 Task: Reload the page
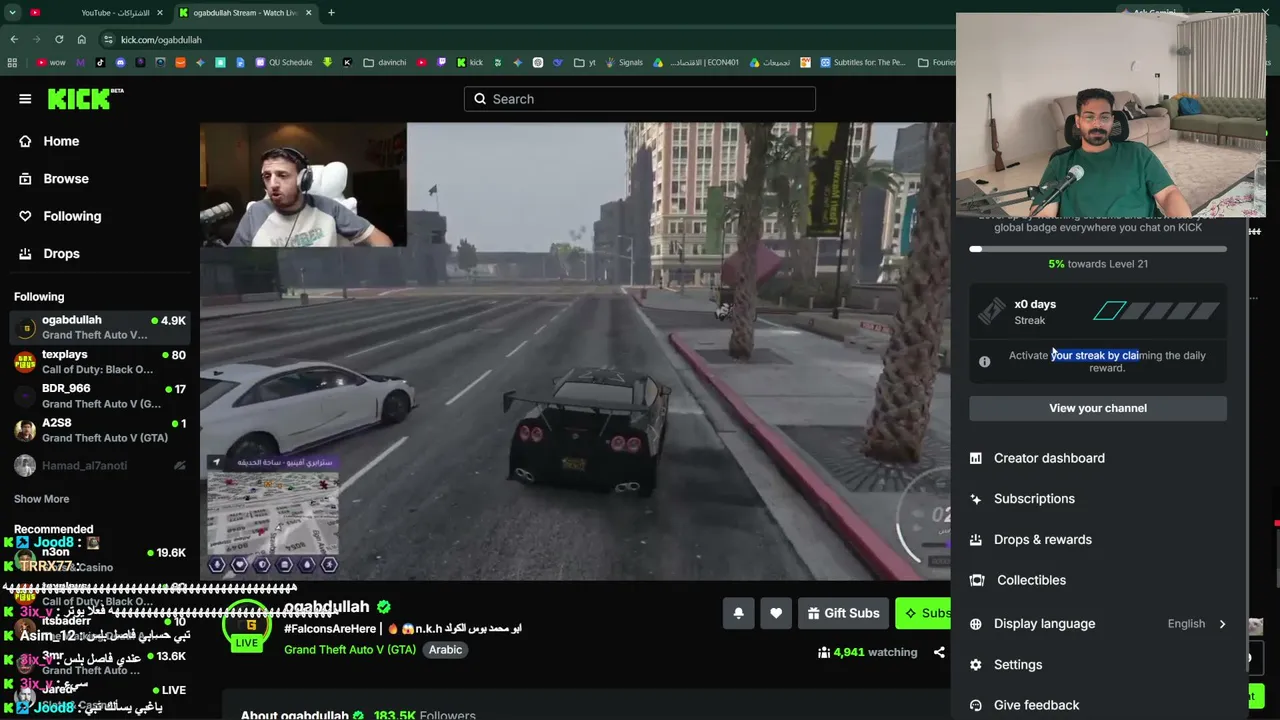tap(59, 39)
